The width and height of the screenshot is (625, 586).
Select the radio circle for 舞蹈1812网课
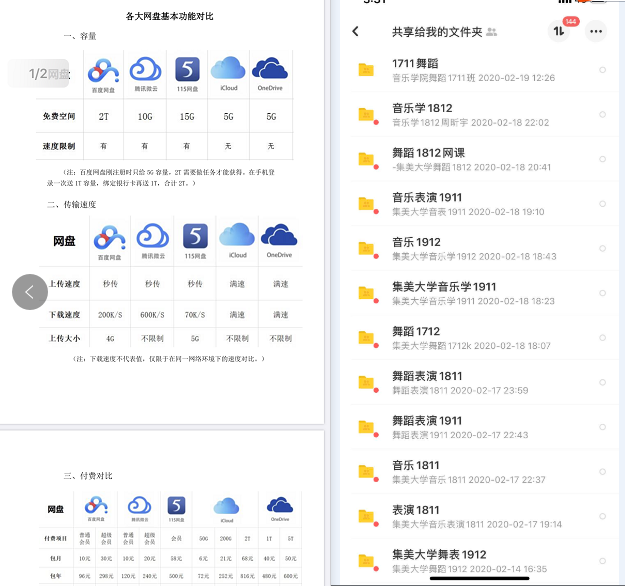pos(602,159)
